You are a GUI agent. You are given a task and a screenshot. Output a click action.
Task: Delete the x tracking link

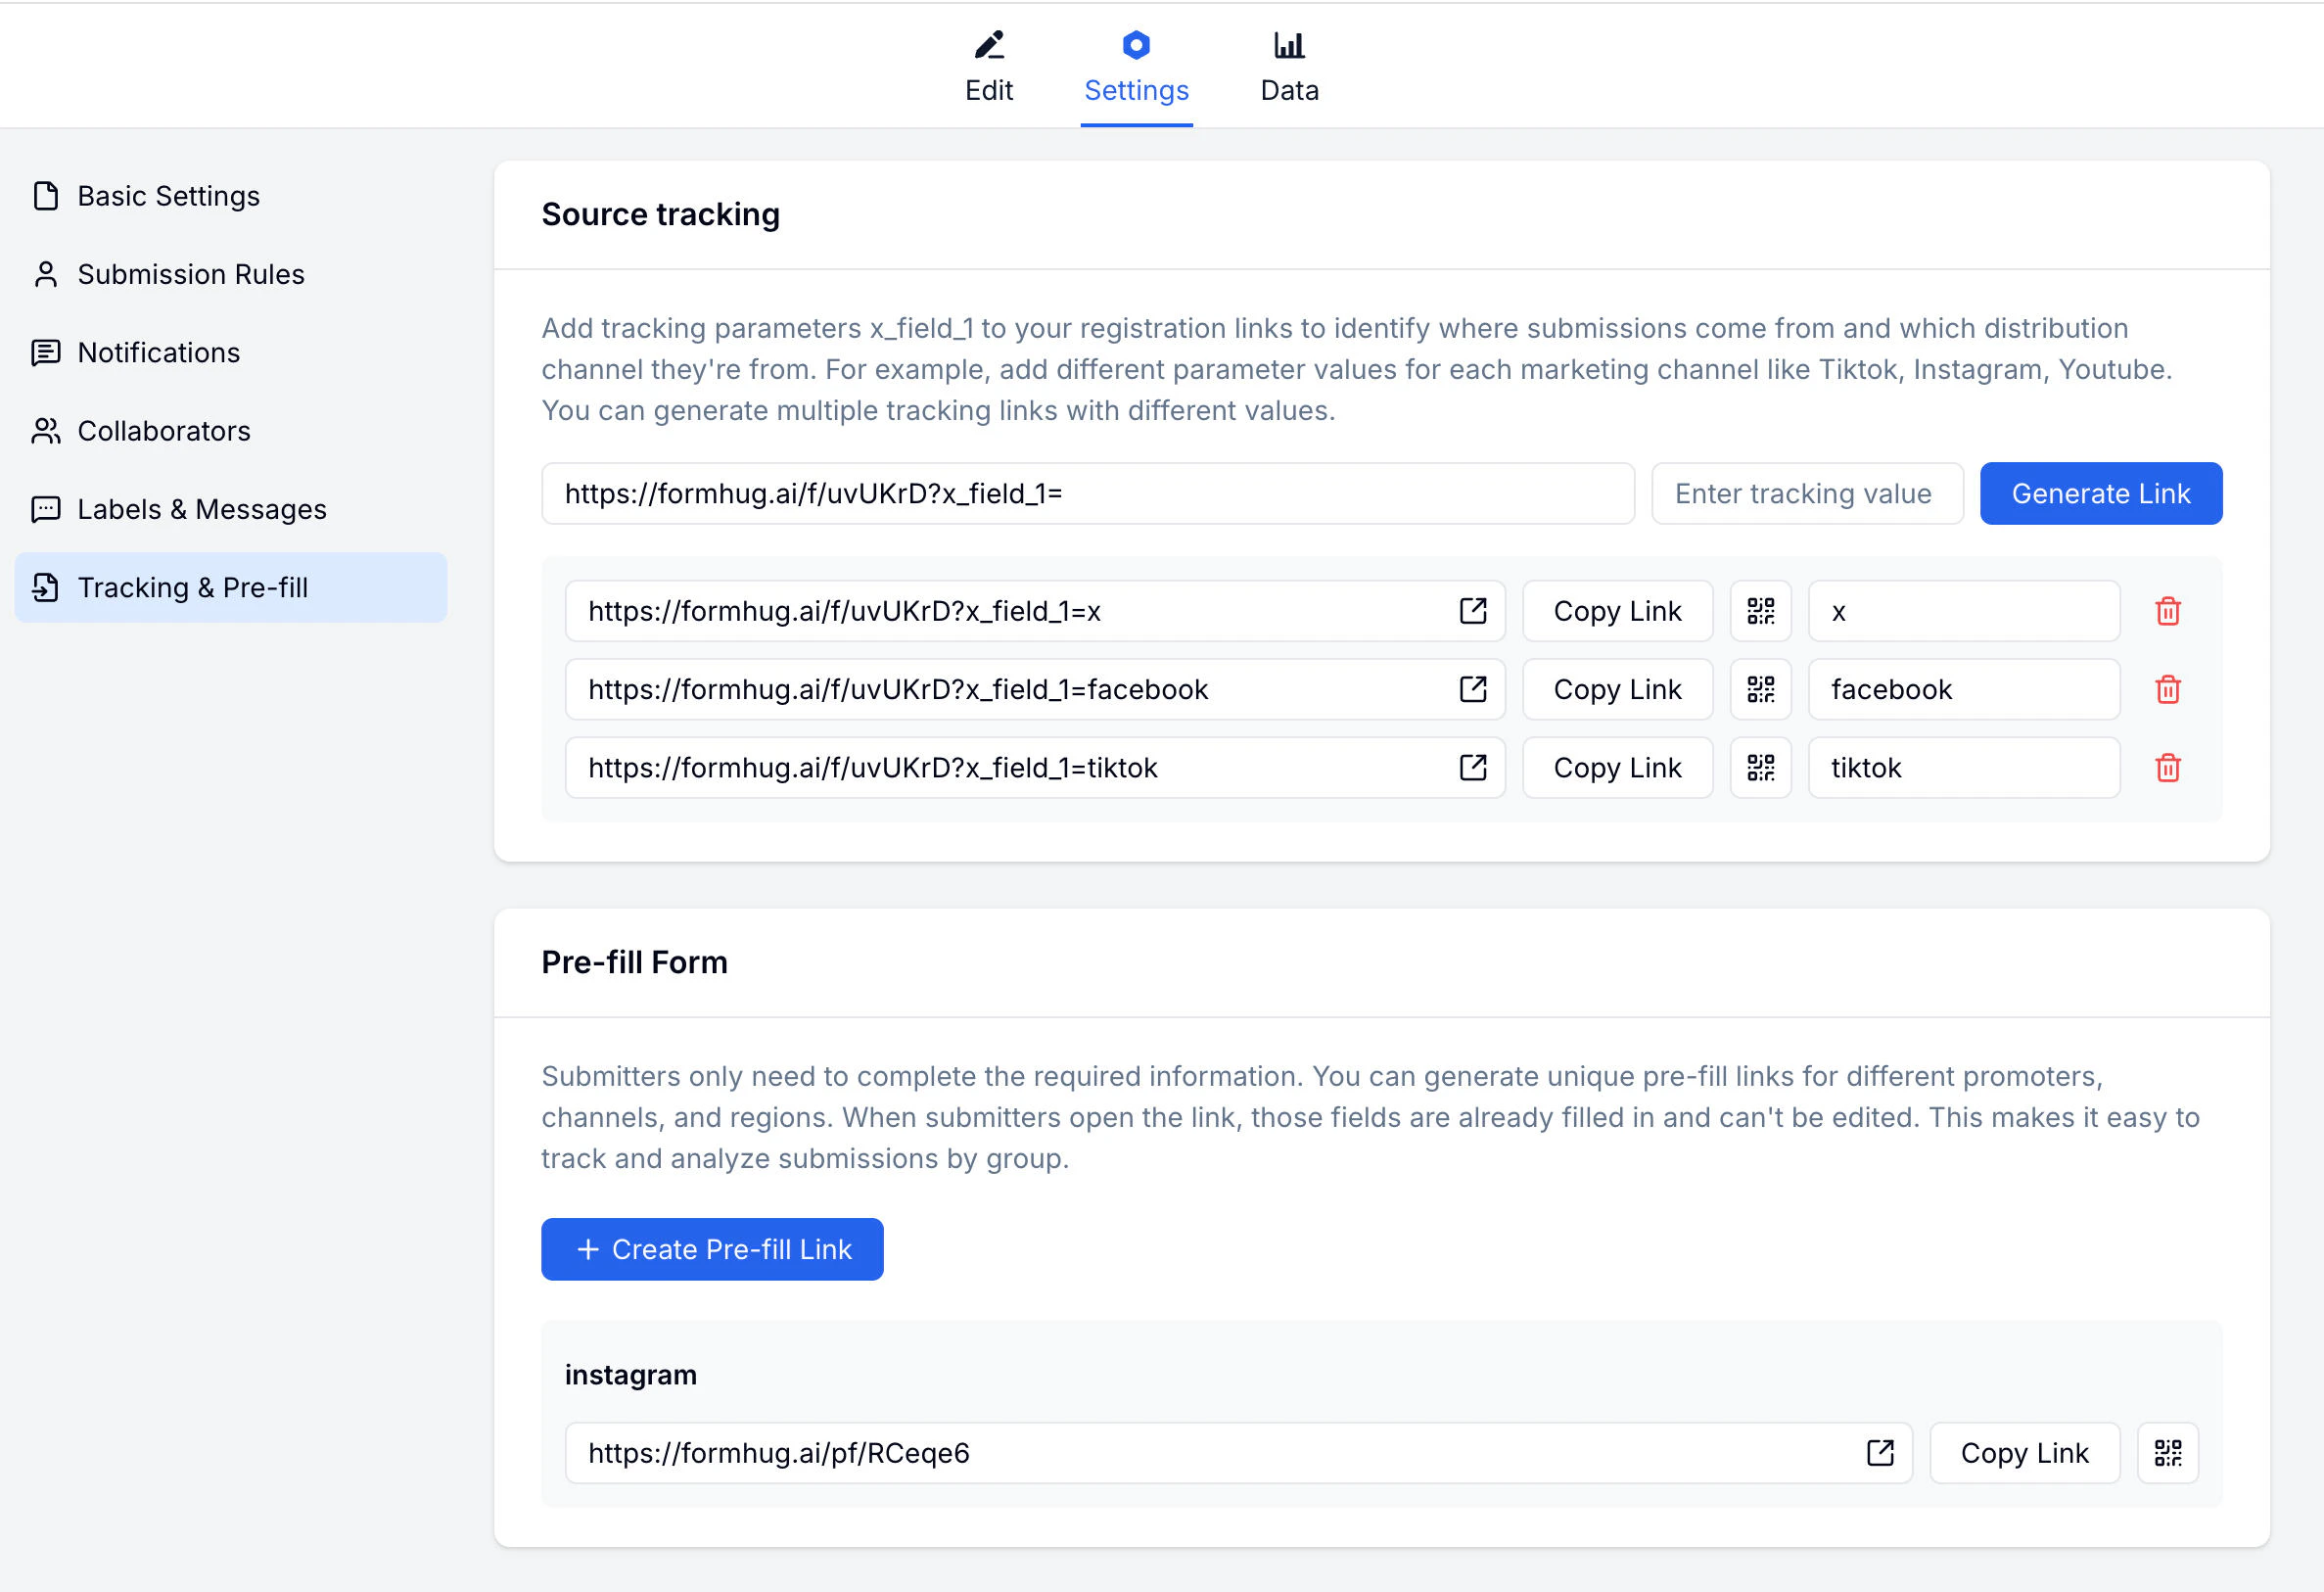[2169, 611]
